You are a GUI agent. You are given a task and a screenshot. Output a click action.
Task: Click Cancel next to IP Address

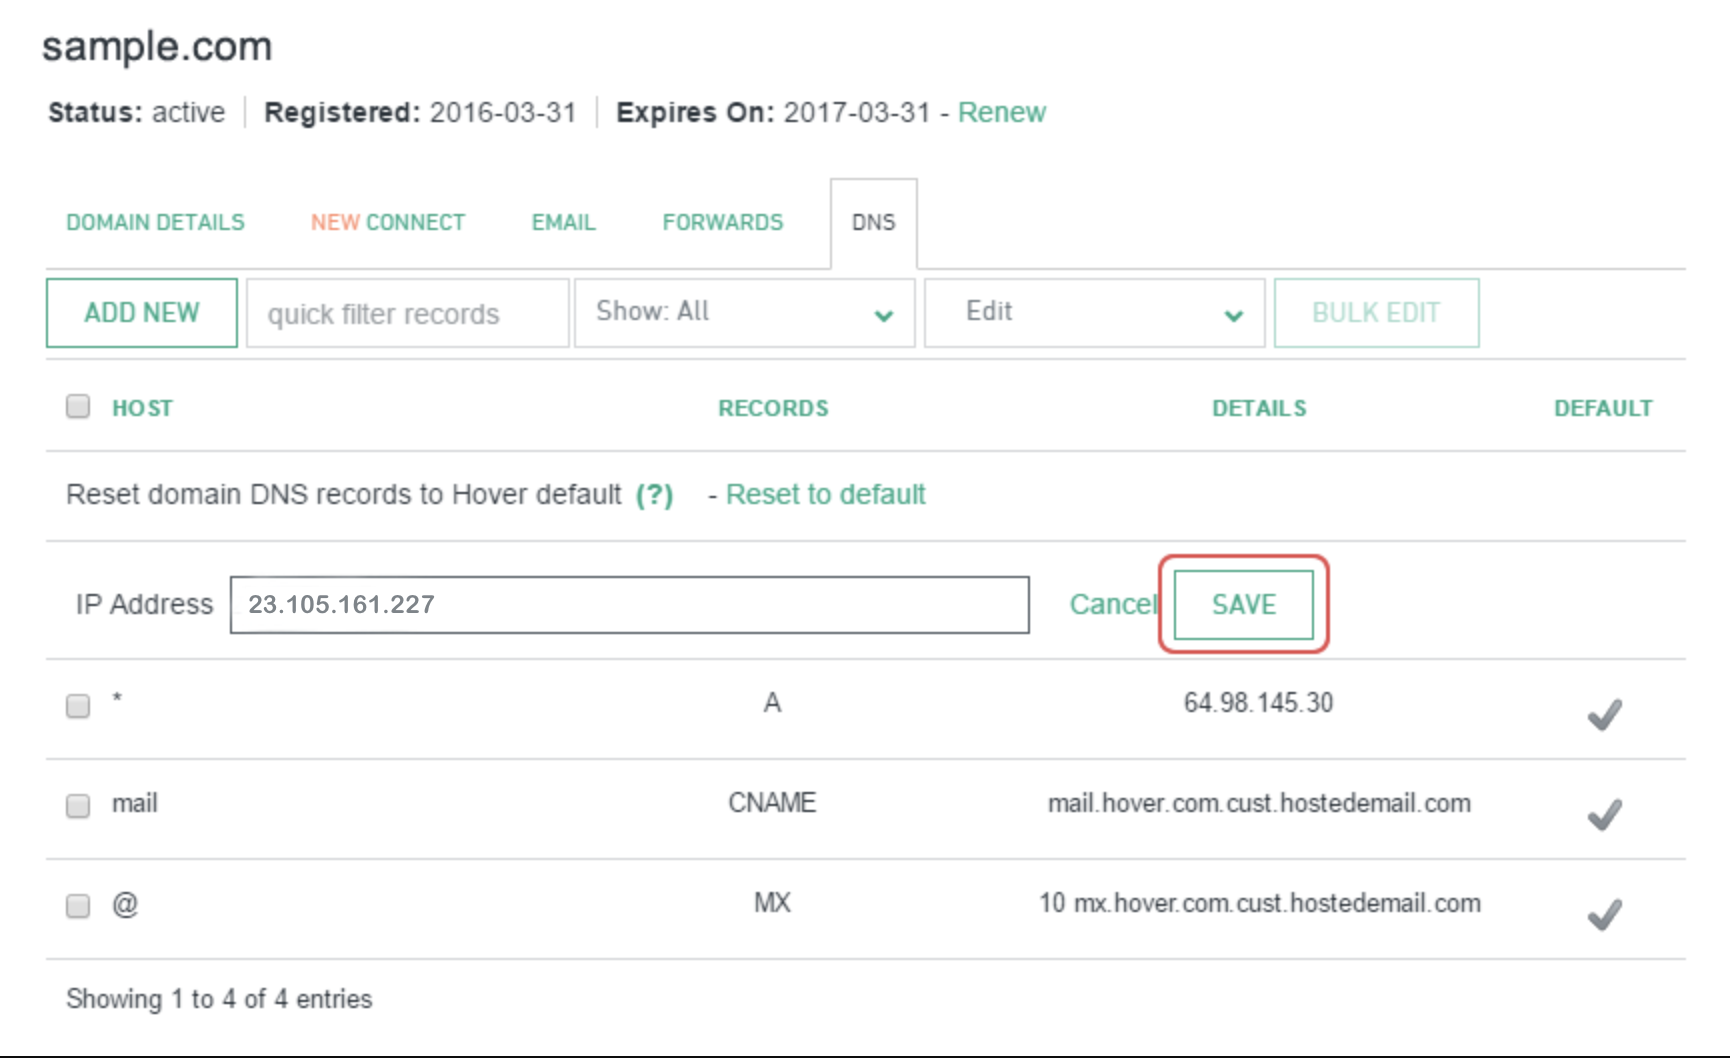pyautogui.click(x=1112, y=604)
